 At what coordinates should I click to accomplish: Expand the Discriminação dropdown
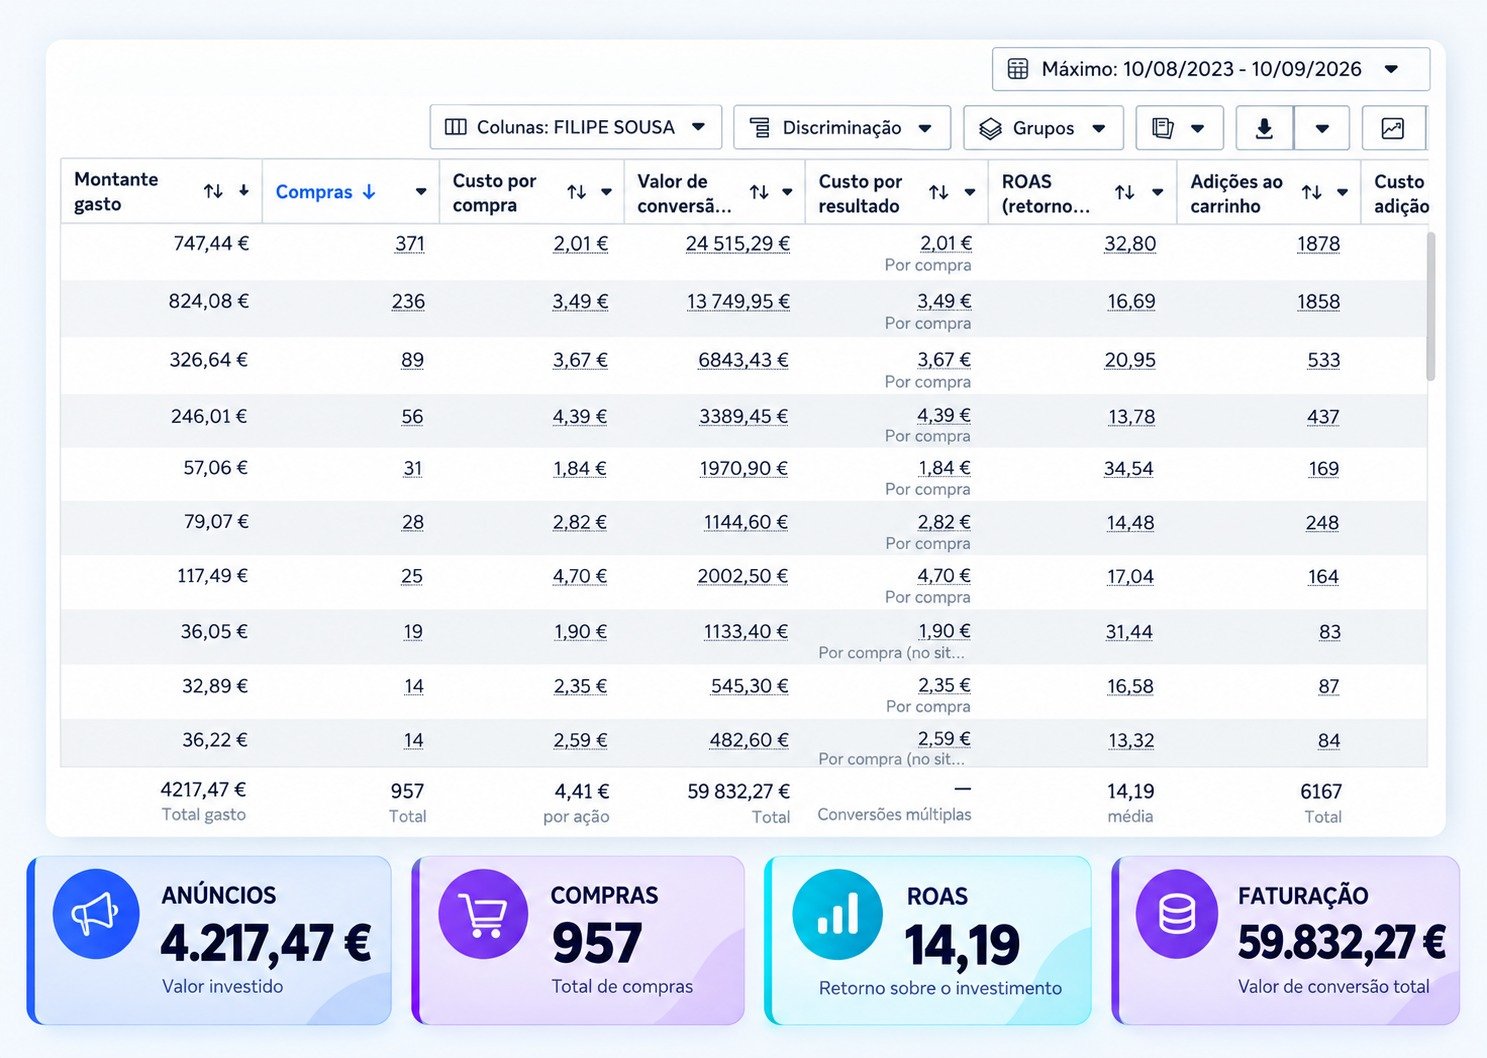click(x=842, y=128)
